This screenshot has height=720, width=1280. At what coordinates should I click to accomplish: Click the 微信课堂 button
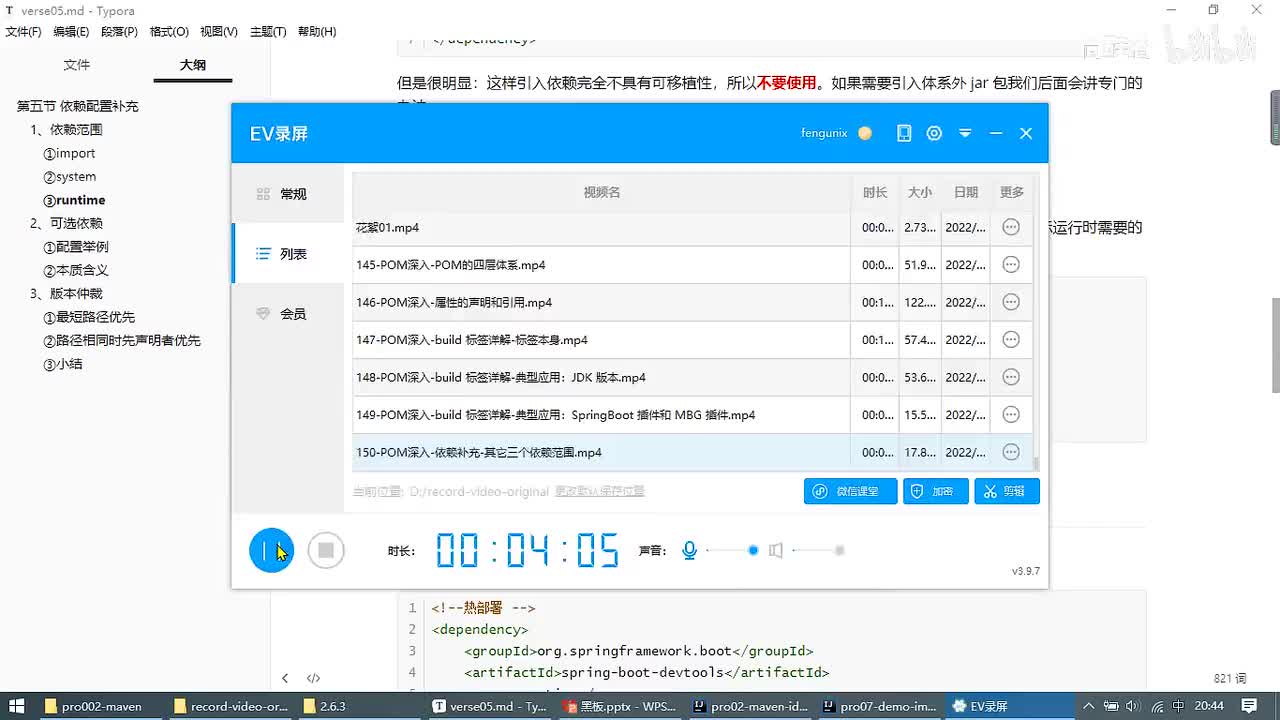pos(850,491)
